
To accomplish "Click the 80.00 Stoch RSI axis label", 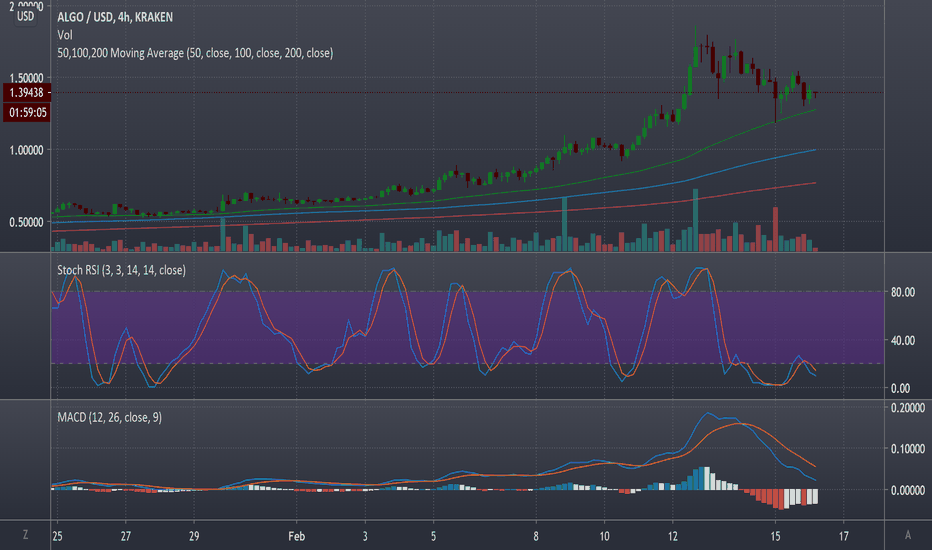I will point(902,292).
